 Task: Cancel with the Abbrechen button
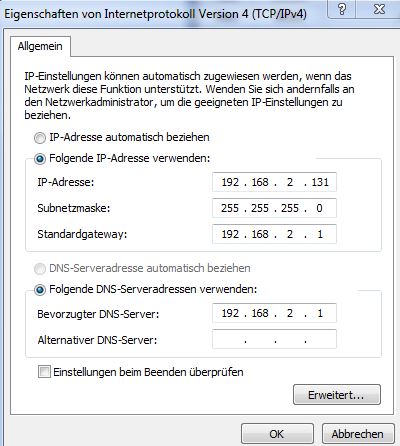358,434
